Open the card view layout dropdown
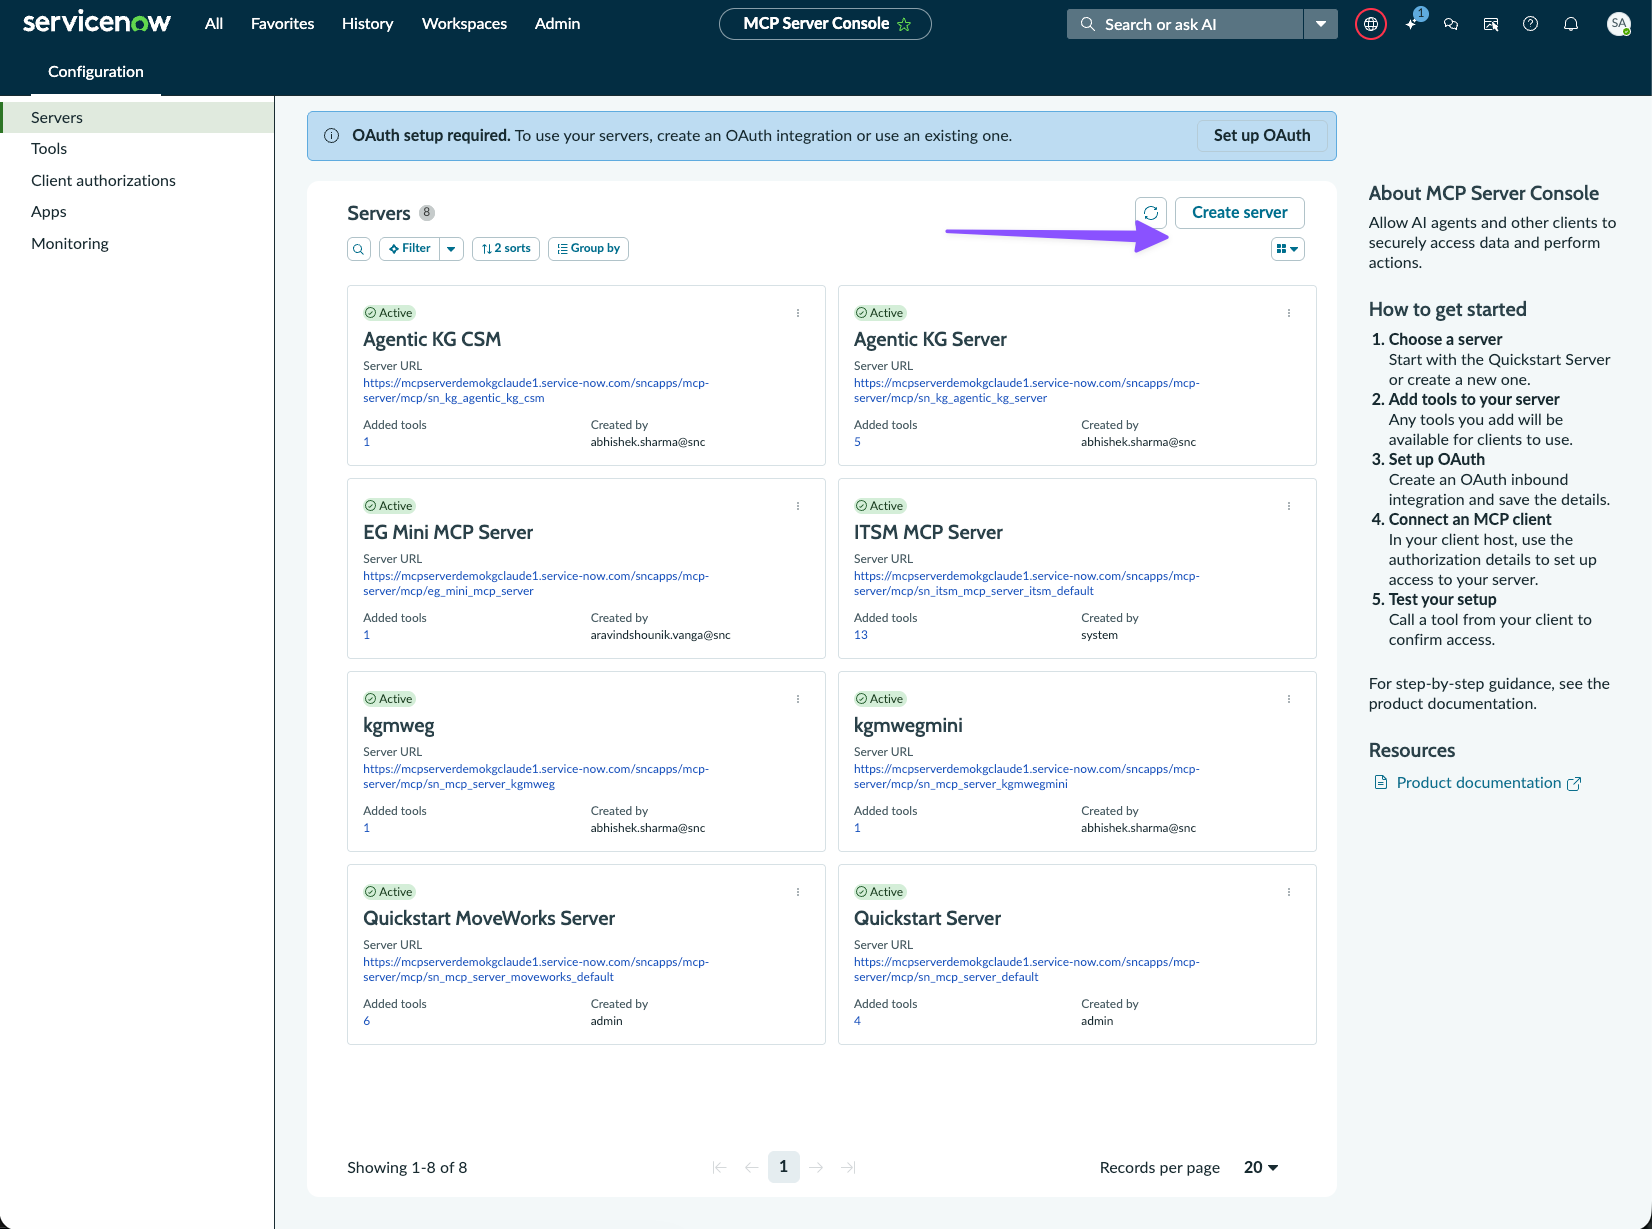Screen dimensions: 1652x1229 pos(1287,249)
